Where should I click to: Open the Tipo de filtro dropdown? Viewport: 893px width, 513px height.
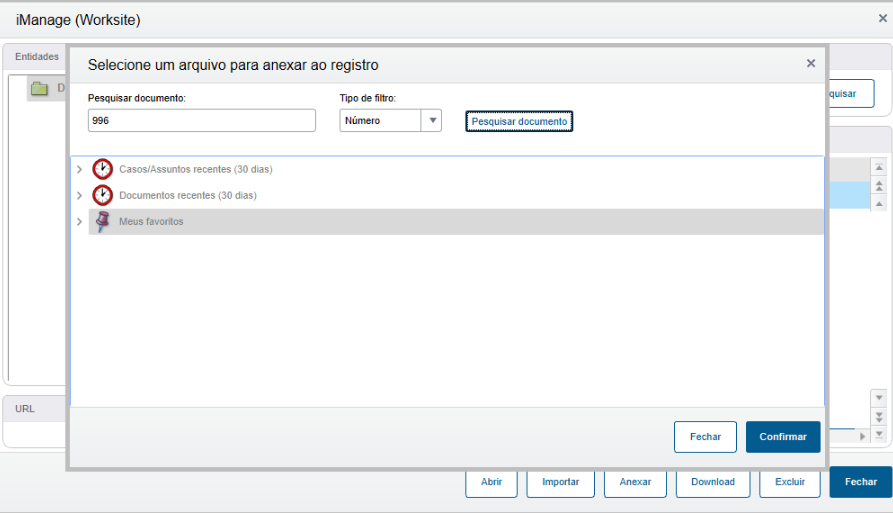click(x=432, y=121)
